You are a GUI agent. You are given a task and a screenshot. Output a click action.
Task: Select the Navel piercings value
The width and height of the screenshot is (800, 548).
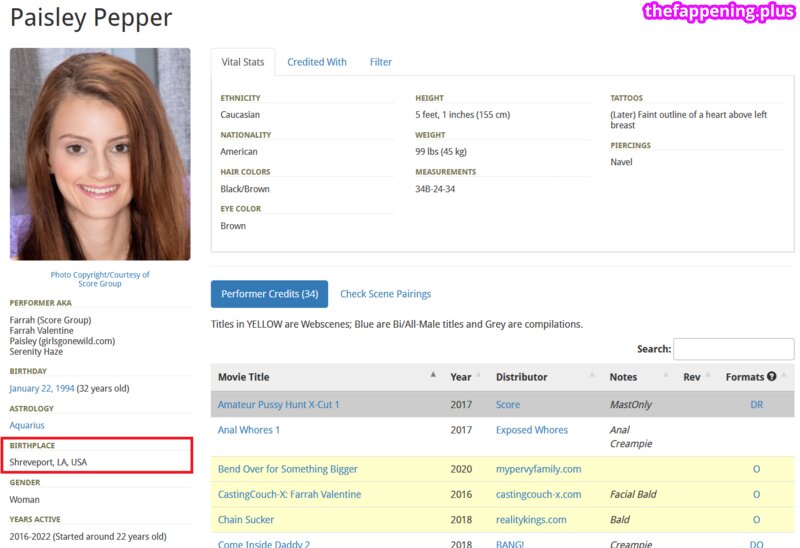point(621,162)
